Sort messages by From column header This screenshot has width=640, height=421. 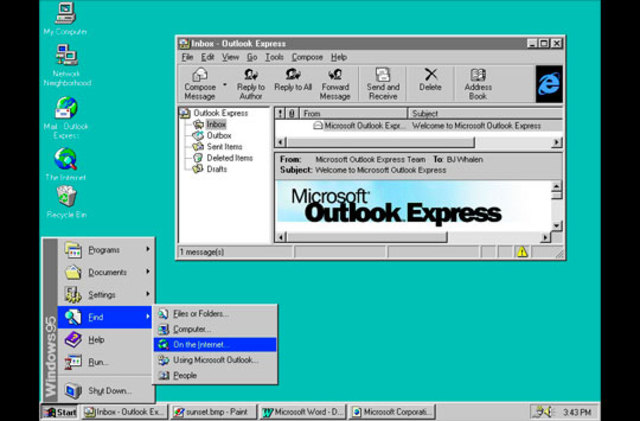353,114
